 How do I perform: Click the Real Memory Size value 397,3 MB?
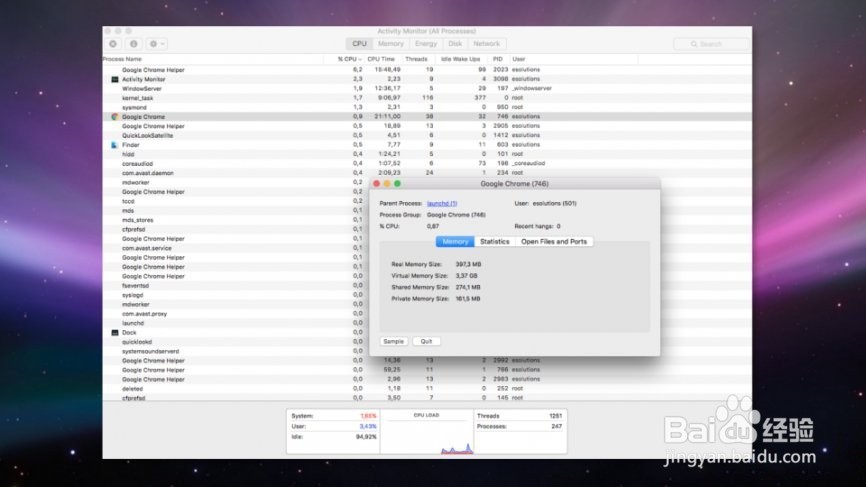coord(468,264)
